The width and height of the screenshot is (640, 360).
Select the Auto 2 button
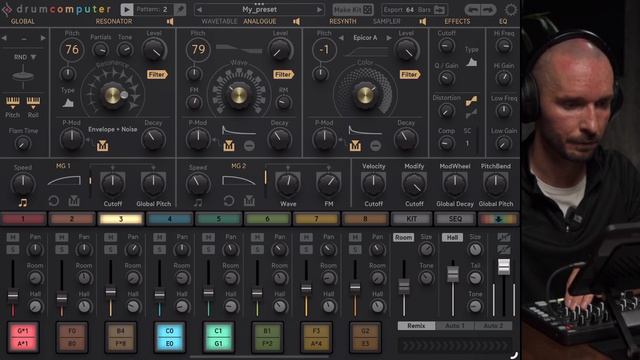pyautogui.click(x=493, y=326)
